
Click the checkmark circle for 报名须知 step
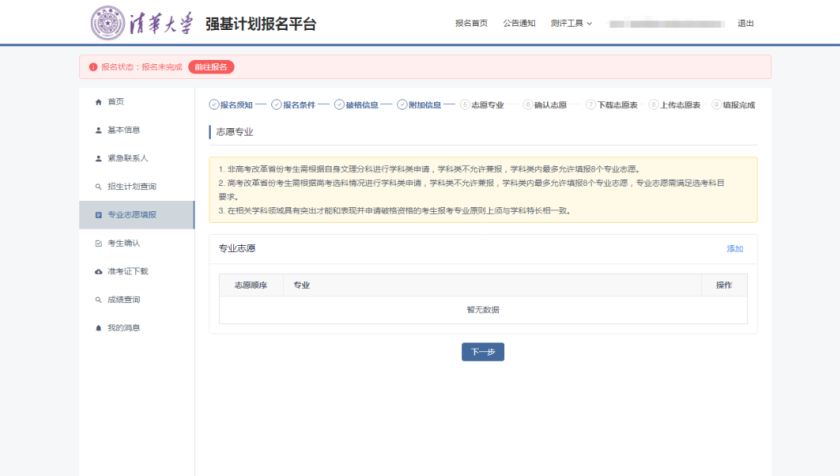click(x=214, y=104)
